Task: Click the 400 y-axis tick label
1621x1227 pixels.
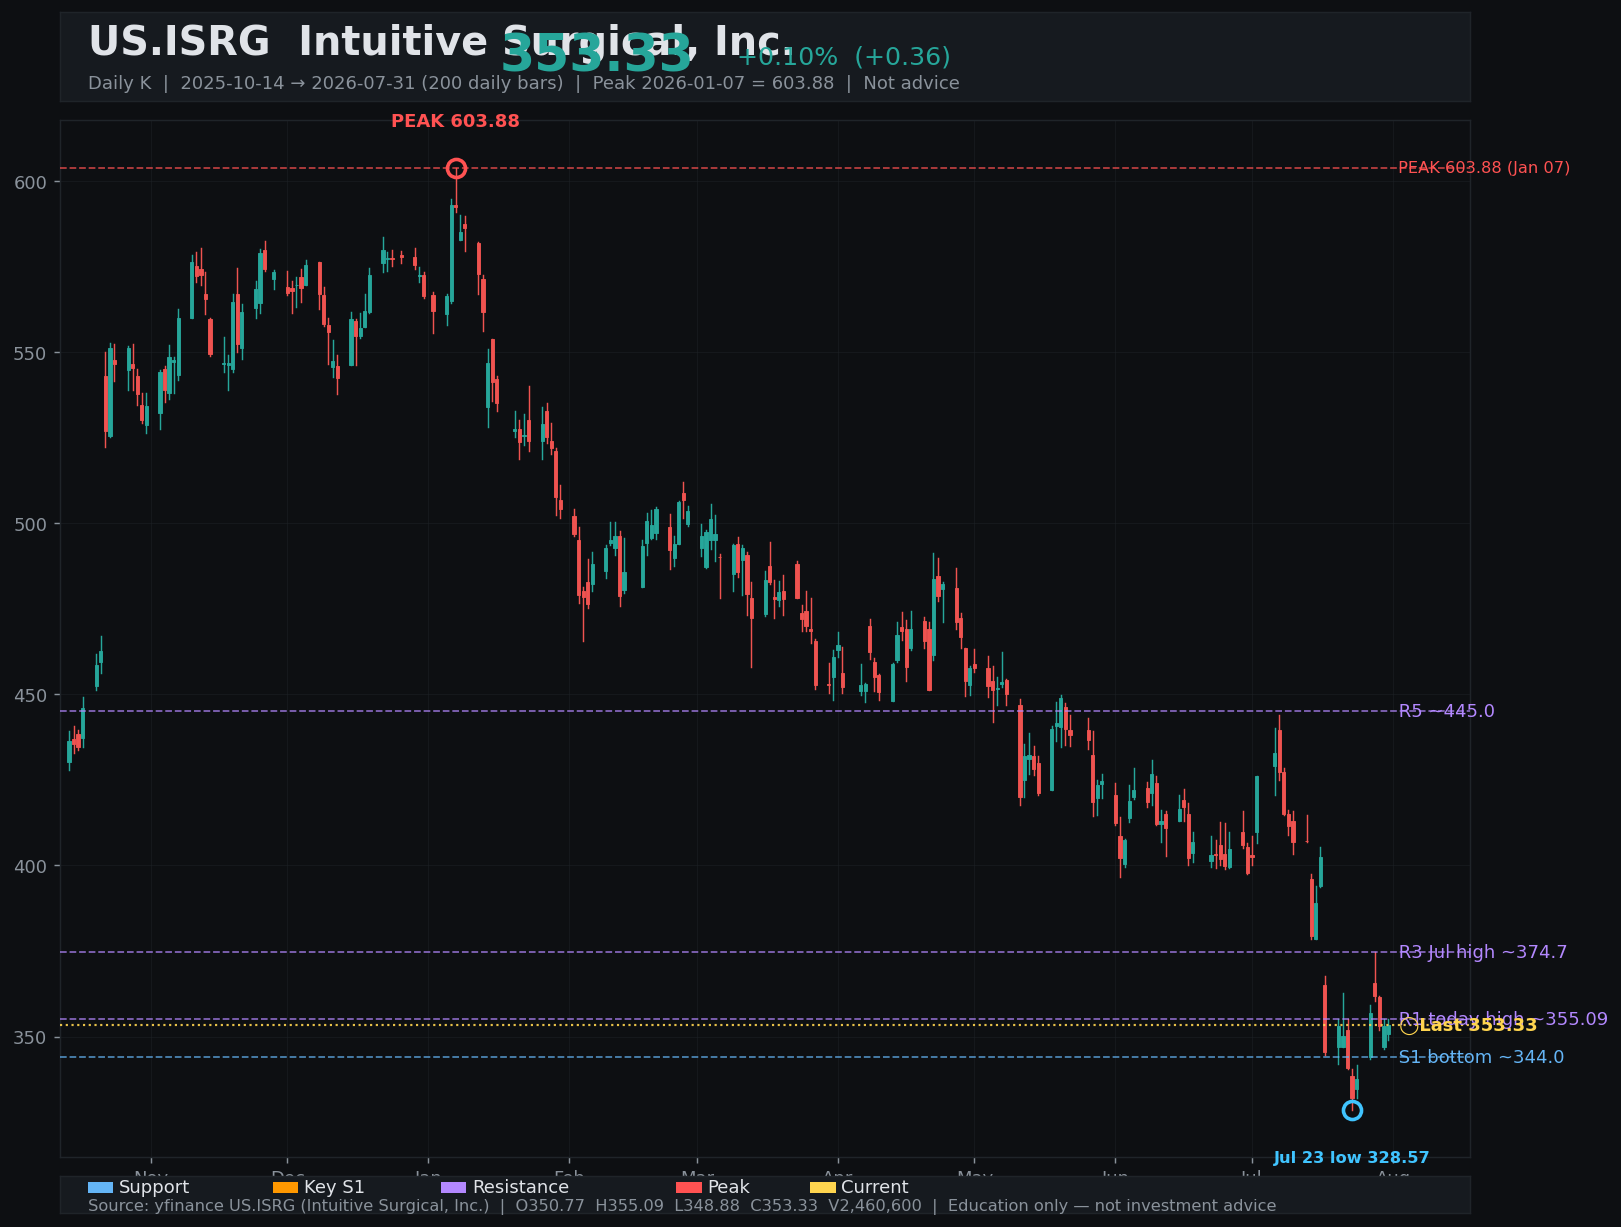Action: click(31, 866)
